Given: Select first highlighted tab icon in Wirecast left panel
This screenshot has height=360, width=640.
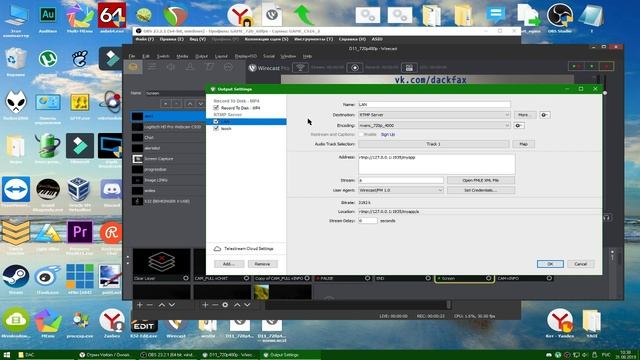Looking at the screenshot, I should (133, 67).
